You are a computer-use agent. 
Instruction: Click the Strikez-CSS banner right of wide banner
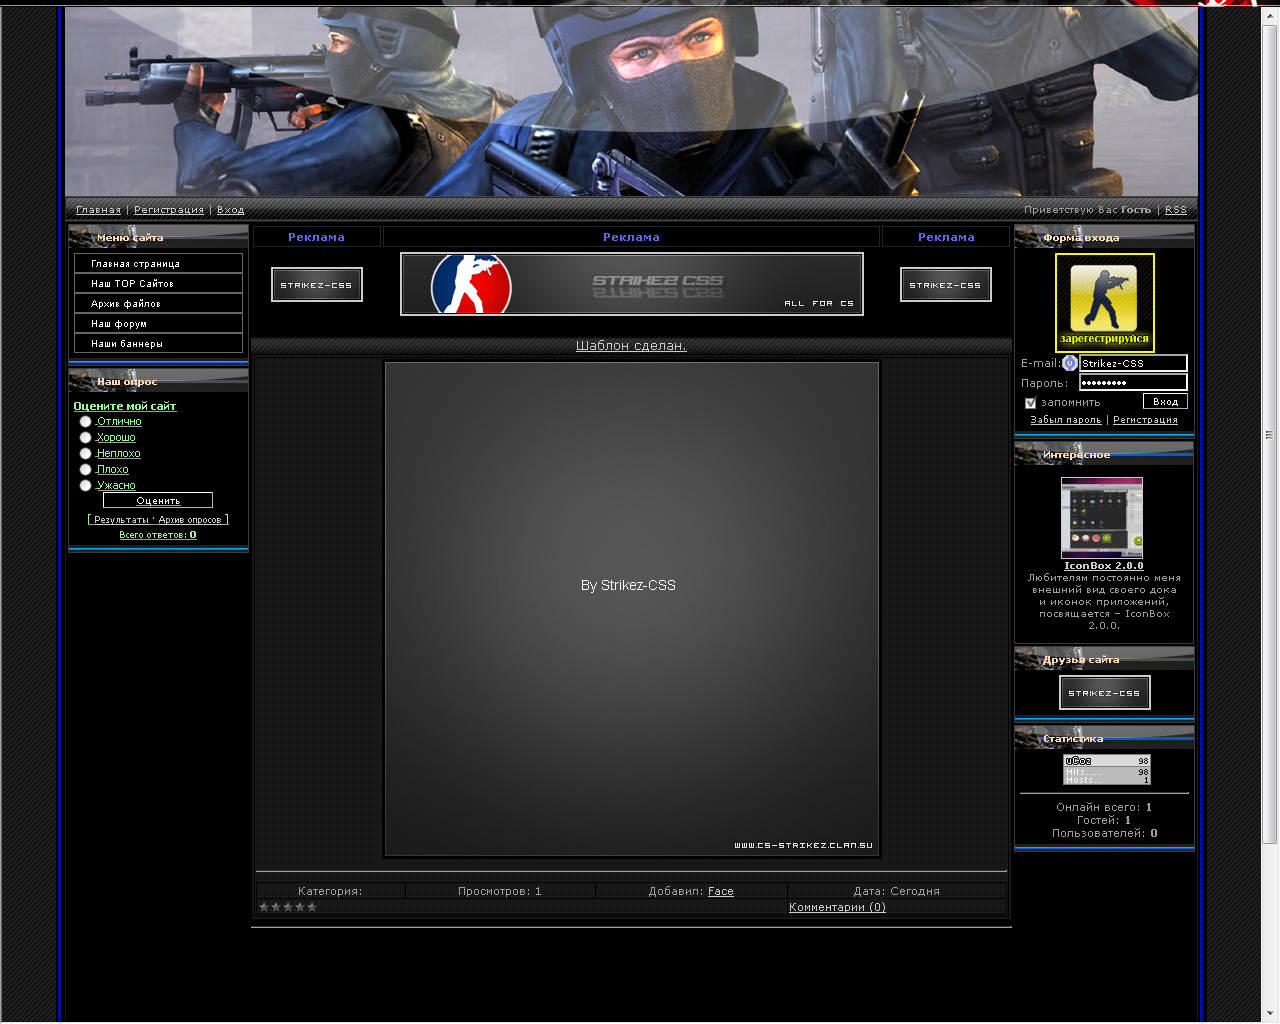tap(946, 285)
